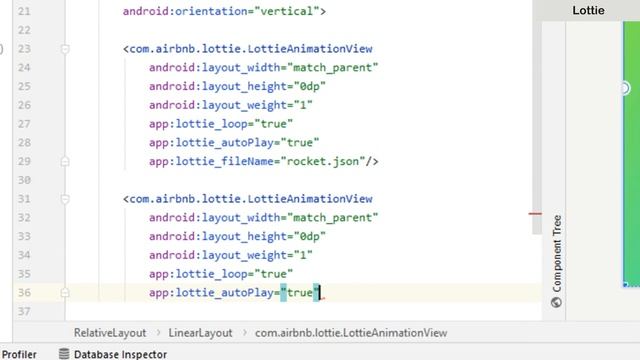Select com.airbnb.lottie.LottieAnimationView breadcrumb
The image size is (640, 360).
[351, 333]
